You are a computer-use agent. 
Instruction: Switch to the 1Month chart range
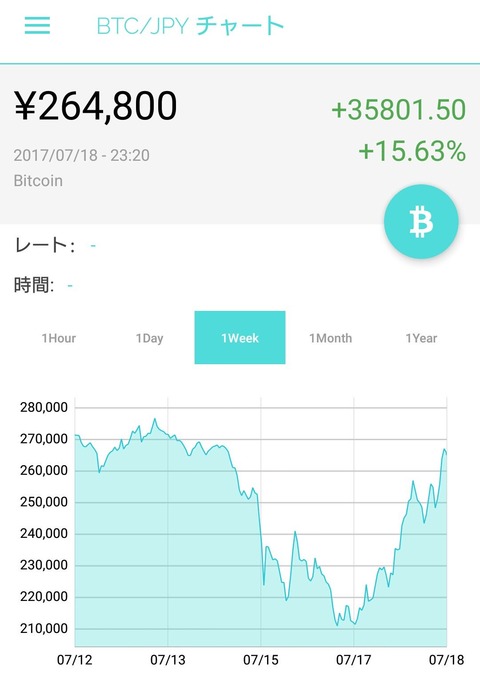[330, 338]
